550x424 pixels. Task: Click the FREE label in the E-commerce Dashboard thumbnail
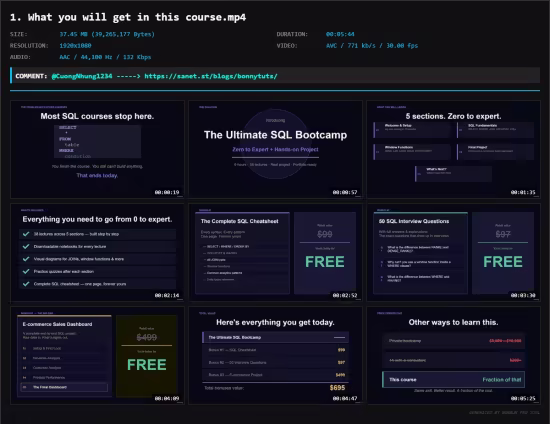coord(147,365)
